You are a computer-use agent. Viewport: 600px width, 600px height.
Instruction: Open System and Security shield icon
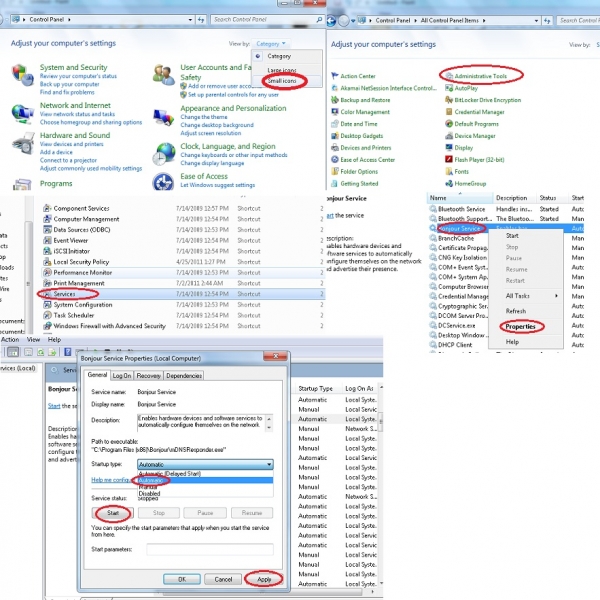23,75
